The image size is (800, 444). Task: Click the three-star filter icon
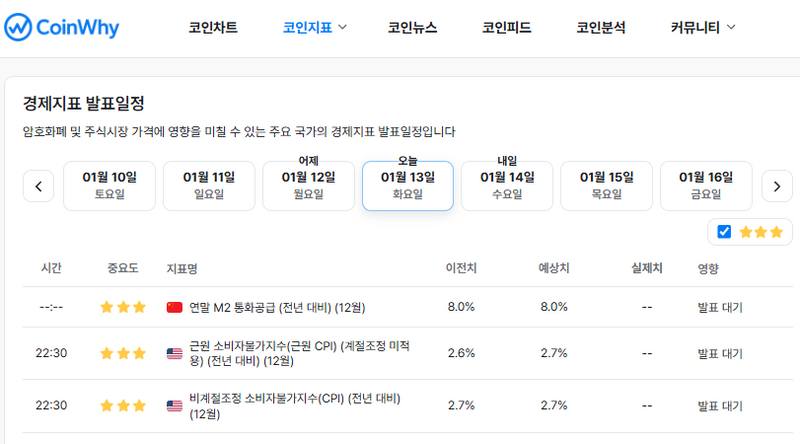coord(762,232)
